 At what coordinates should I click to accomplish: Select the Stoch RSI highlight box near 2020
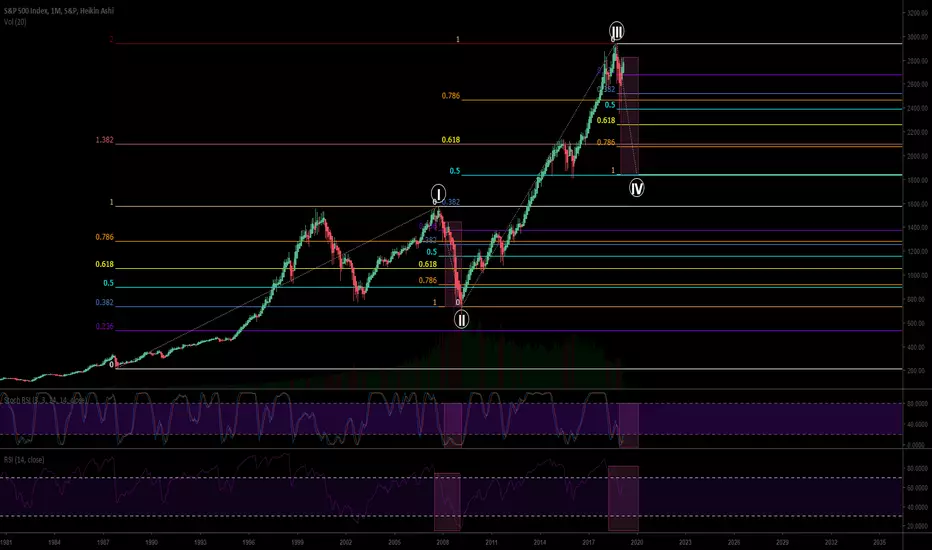[x=629, y=426]
